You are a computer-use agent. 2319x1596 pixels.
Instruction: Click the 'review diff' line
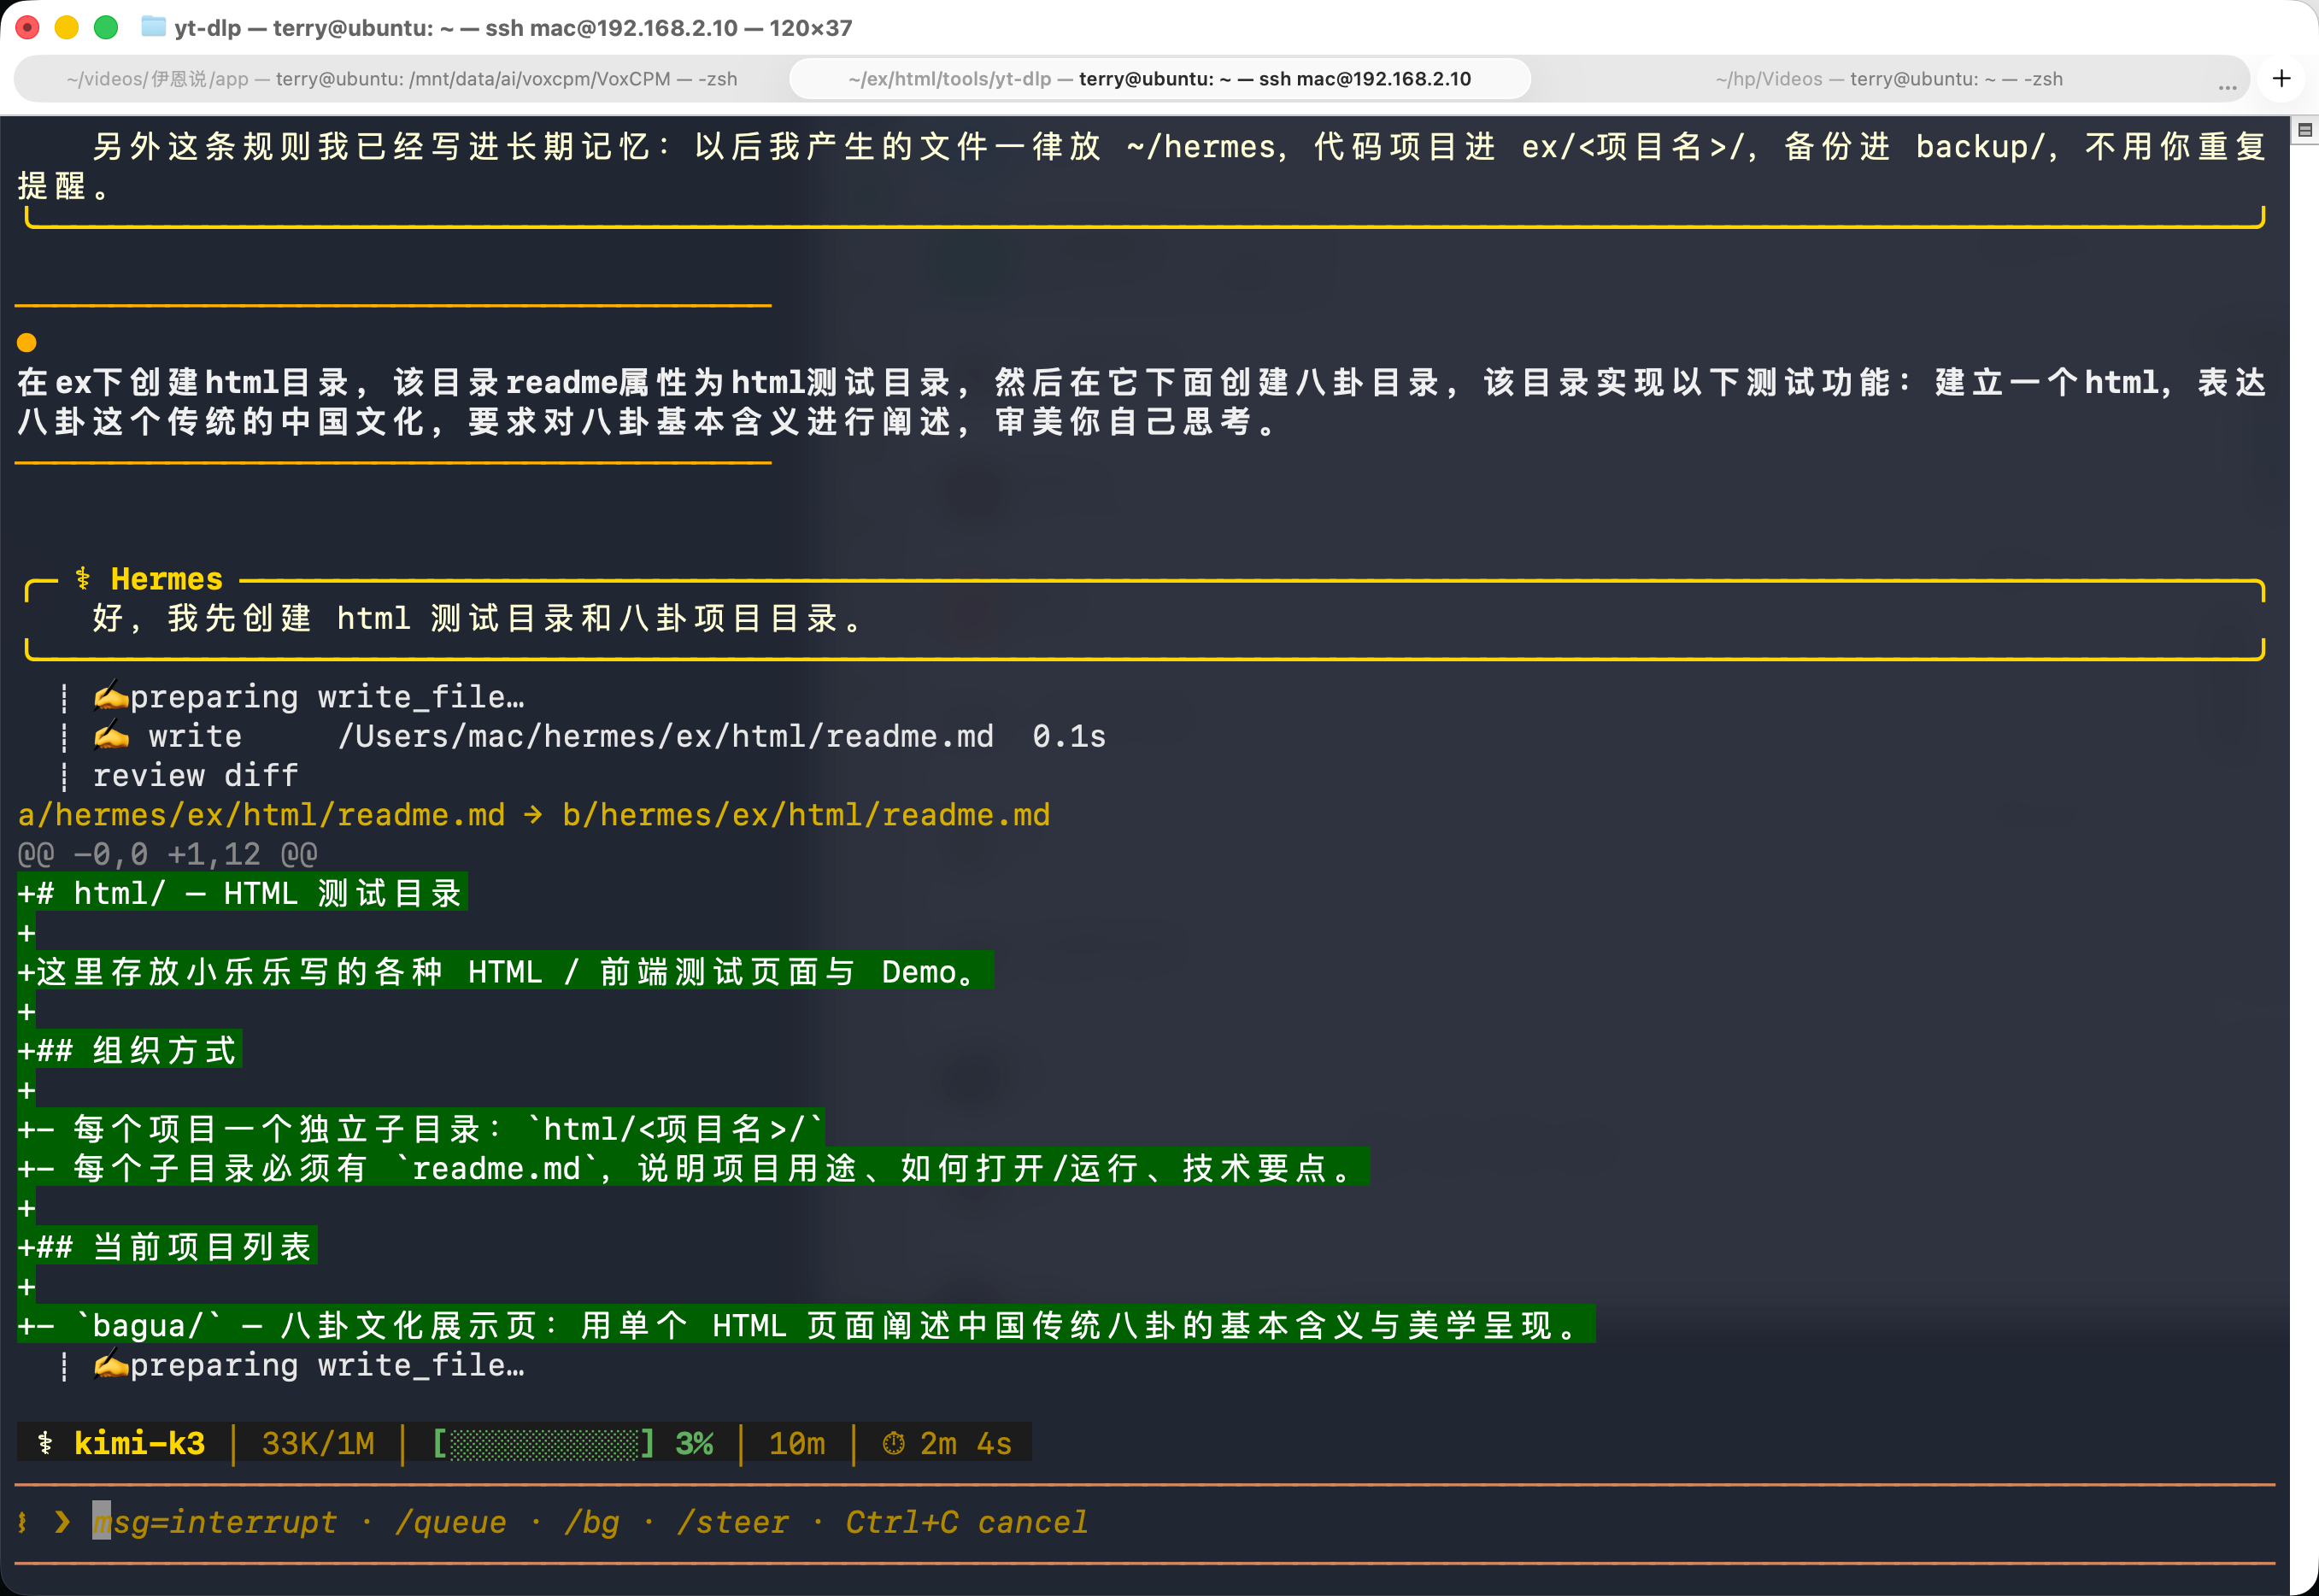[195, 776]
